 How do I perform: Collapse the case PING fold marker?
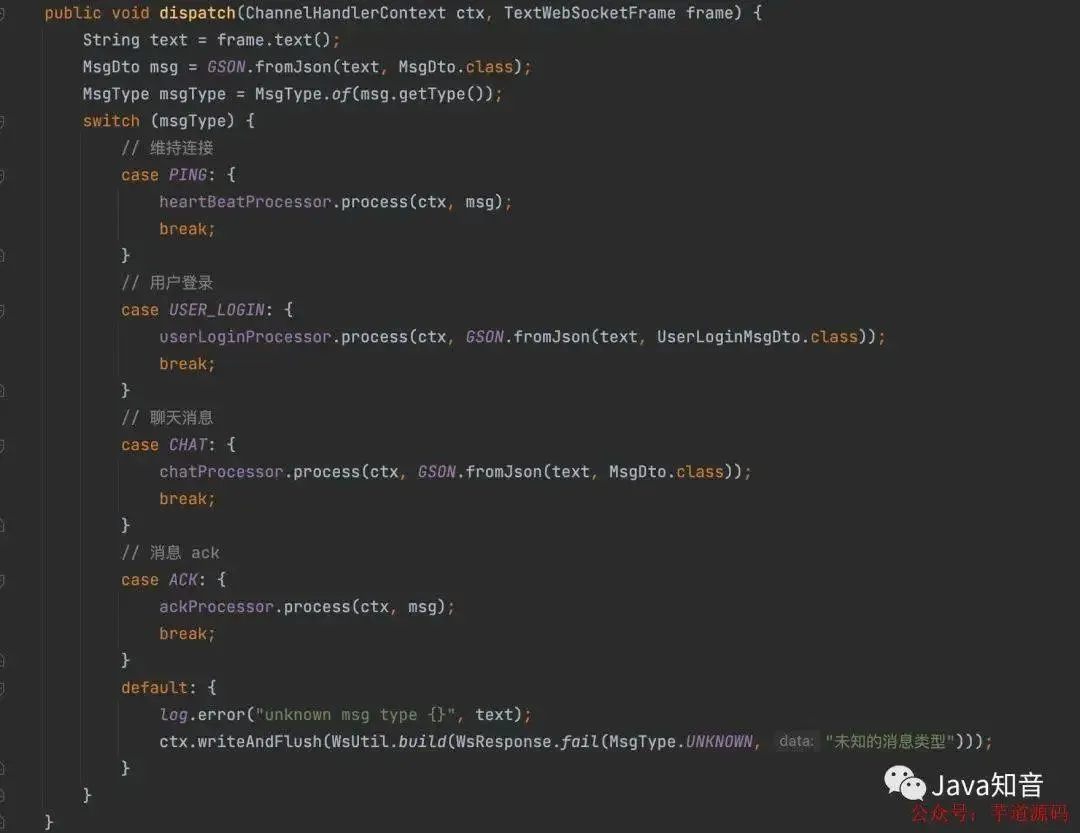(2, 176)
